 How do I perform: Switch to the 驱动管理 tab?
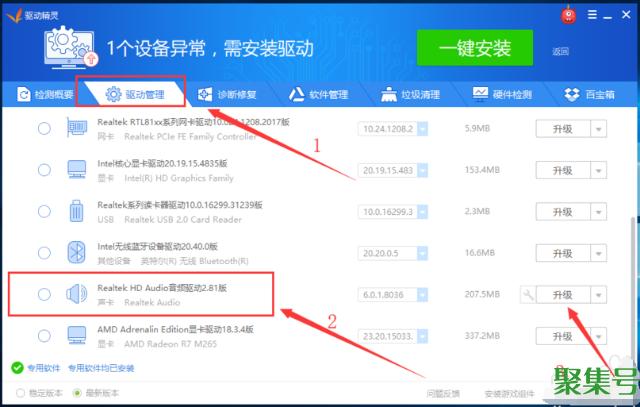pyautogui.click(x=135, y=94)
